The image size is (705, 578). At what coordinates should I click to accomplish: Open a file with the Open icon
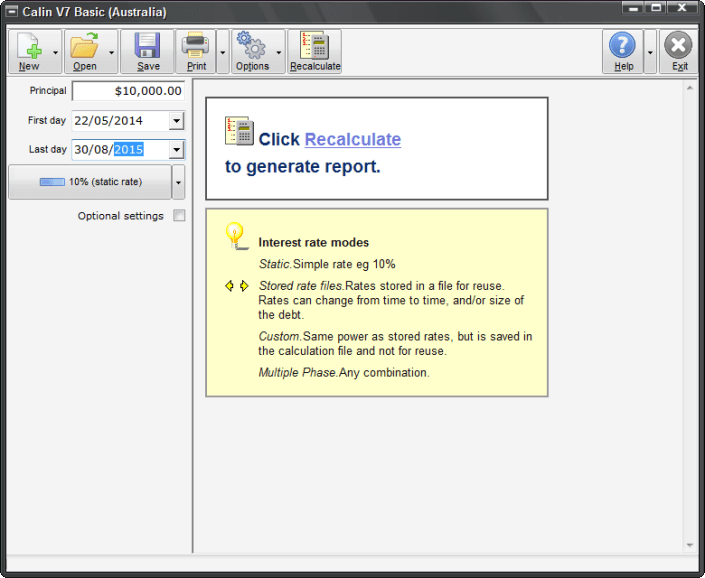[x=85, y=45]
